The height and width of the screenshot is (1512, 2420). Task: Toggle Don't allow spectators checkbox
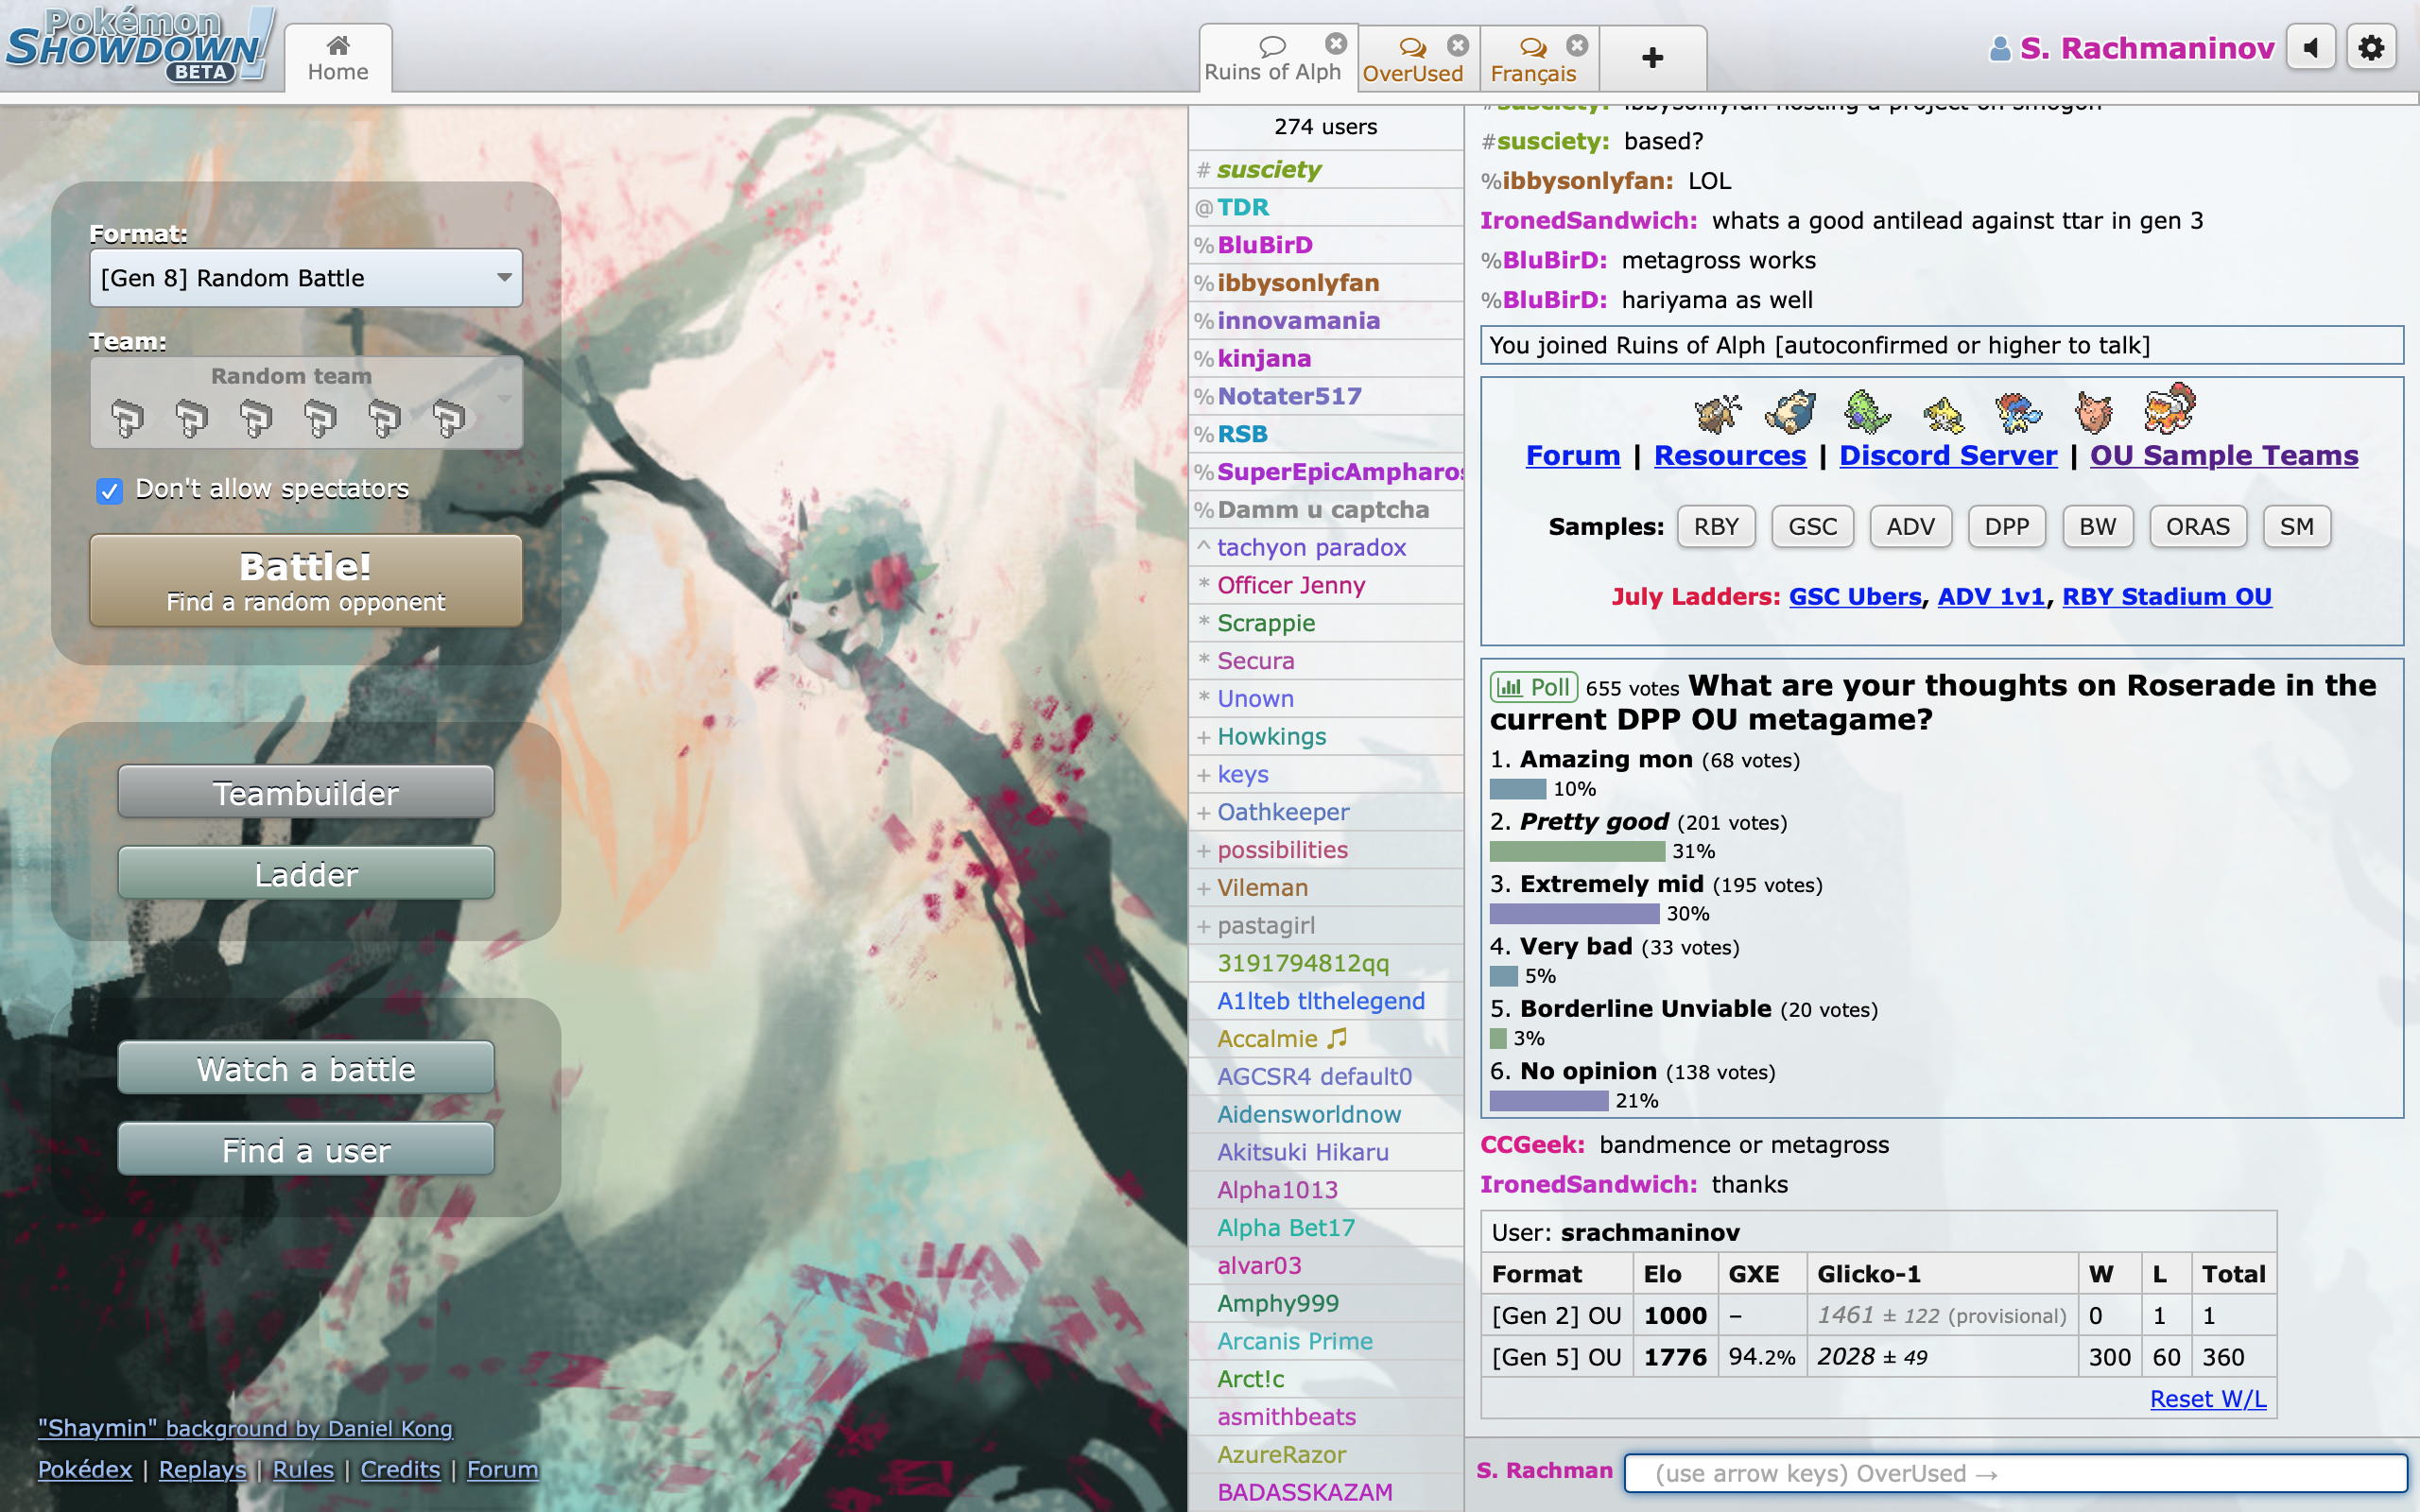(x=110, y=490)
